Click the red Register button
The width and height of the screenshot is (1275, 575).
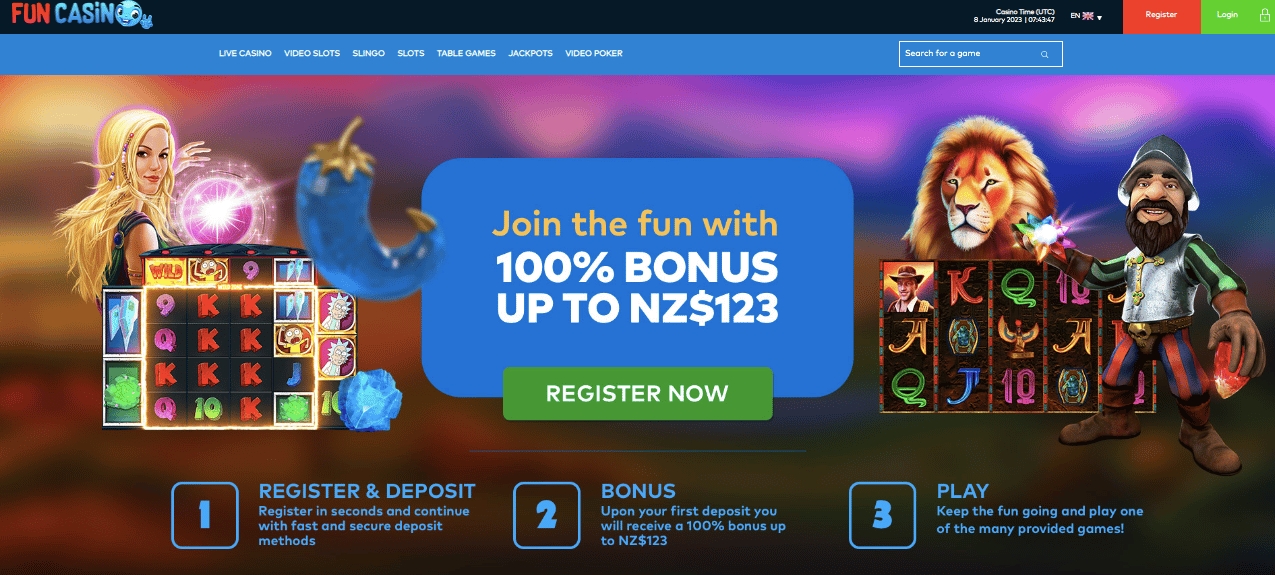point(1161,16)
